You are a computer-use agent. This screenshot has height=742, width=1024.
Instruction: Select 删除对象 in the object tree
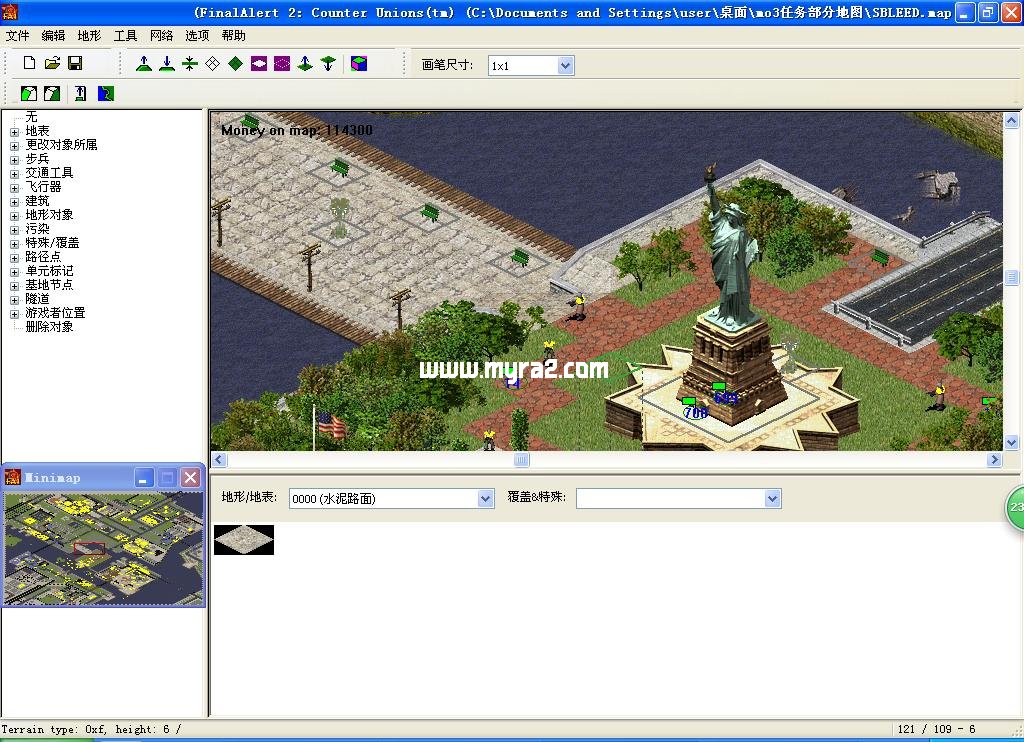(x=49, y=327)
